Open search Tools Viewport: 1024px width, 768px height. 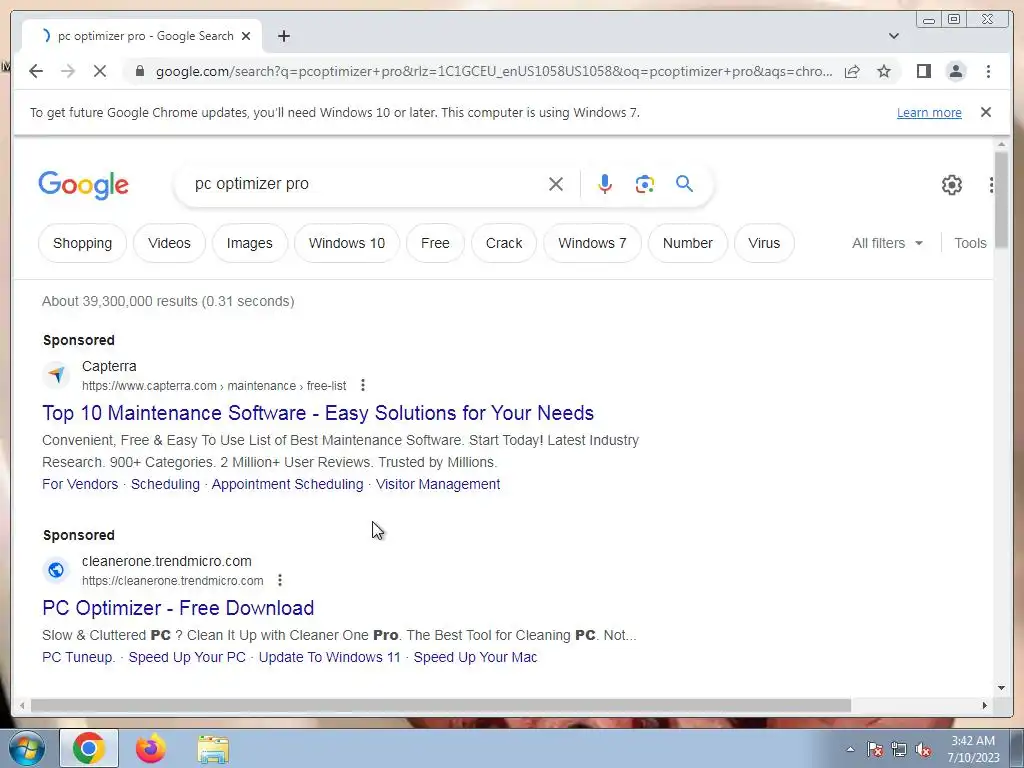(x=970, y=243)
